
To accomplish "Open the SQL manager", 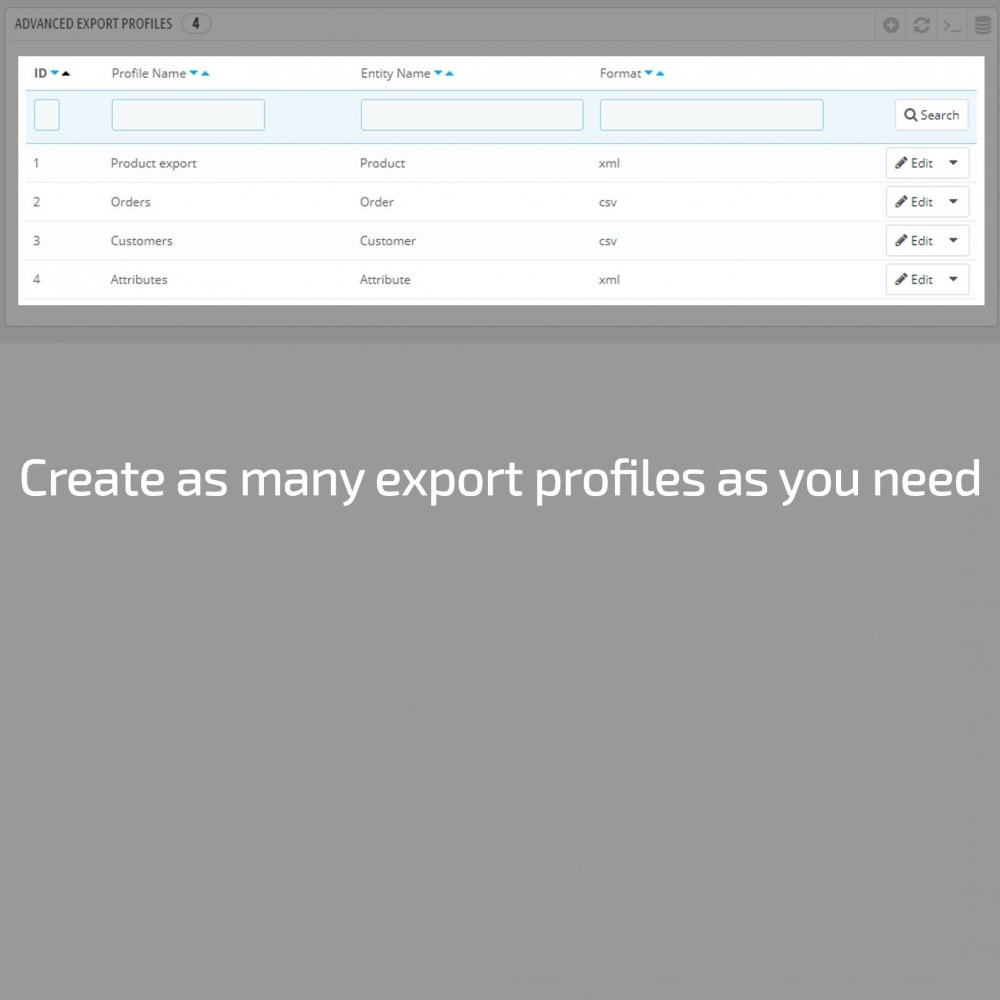I will 983,25.
